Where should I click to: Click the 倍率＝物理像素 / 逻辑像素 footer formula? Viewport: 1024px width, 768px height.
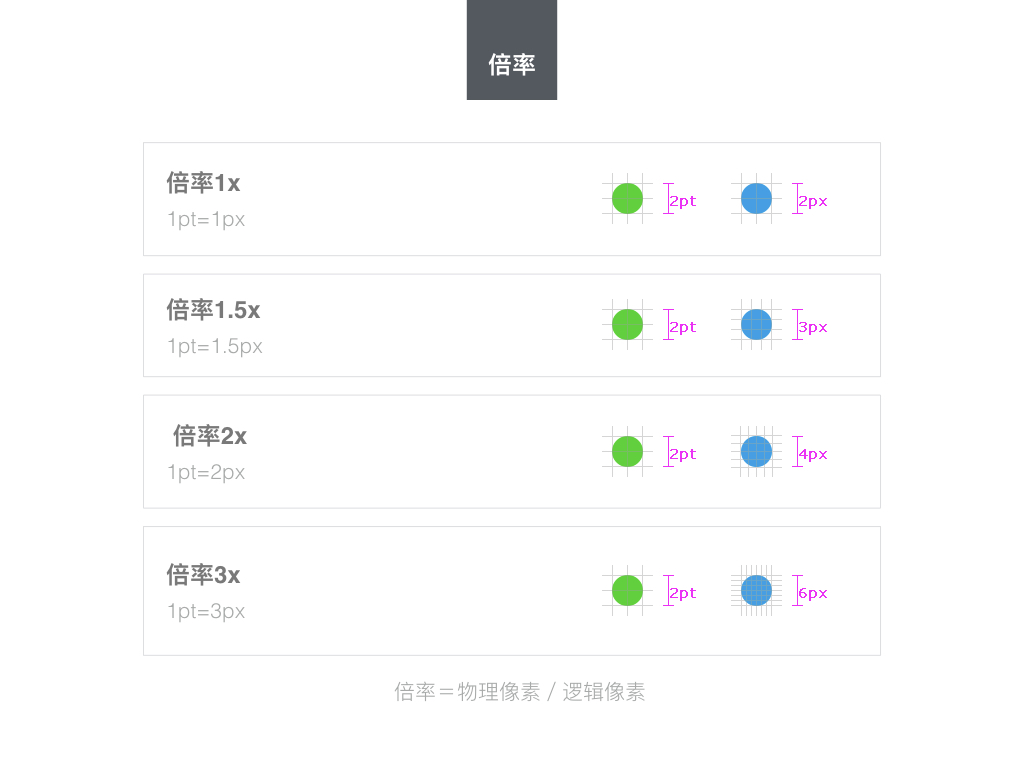click(520, 692)
